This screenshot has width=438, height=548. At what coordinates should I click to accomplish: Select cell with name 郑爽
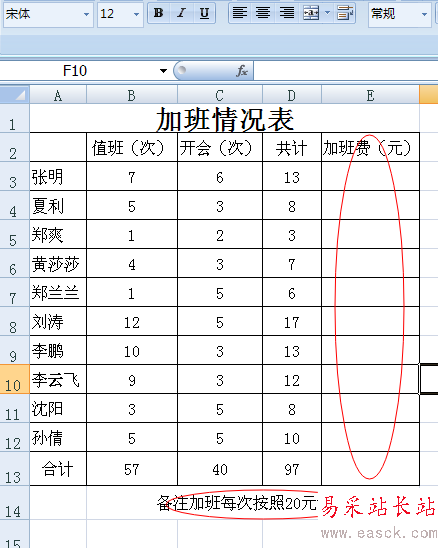(x=58, y=234)
